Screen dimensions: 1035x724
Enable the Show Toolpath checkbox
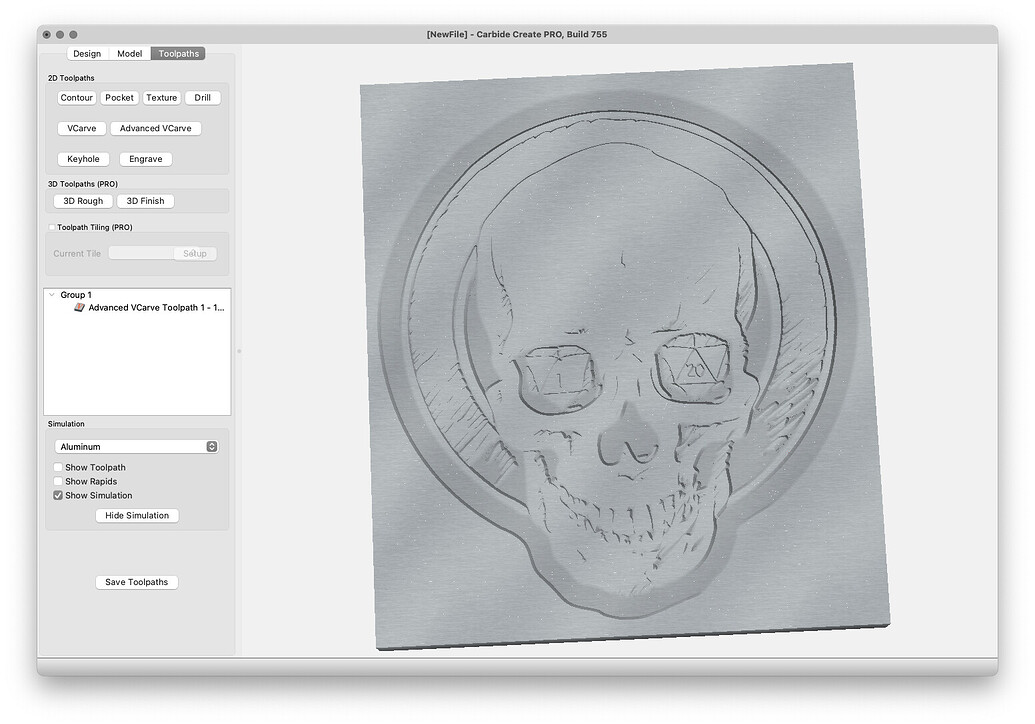coord(58,467)
